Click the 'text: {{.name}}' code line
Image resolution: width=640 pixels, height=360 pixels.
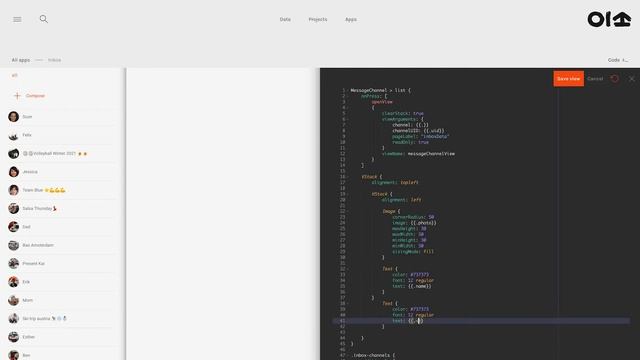point(411,286)
